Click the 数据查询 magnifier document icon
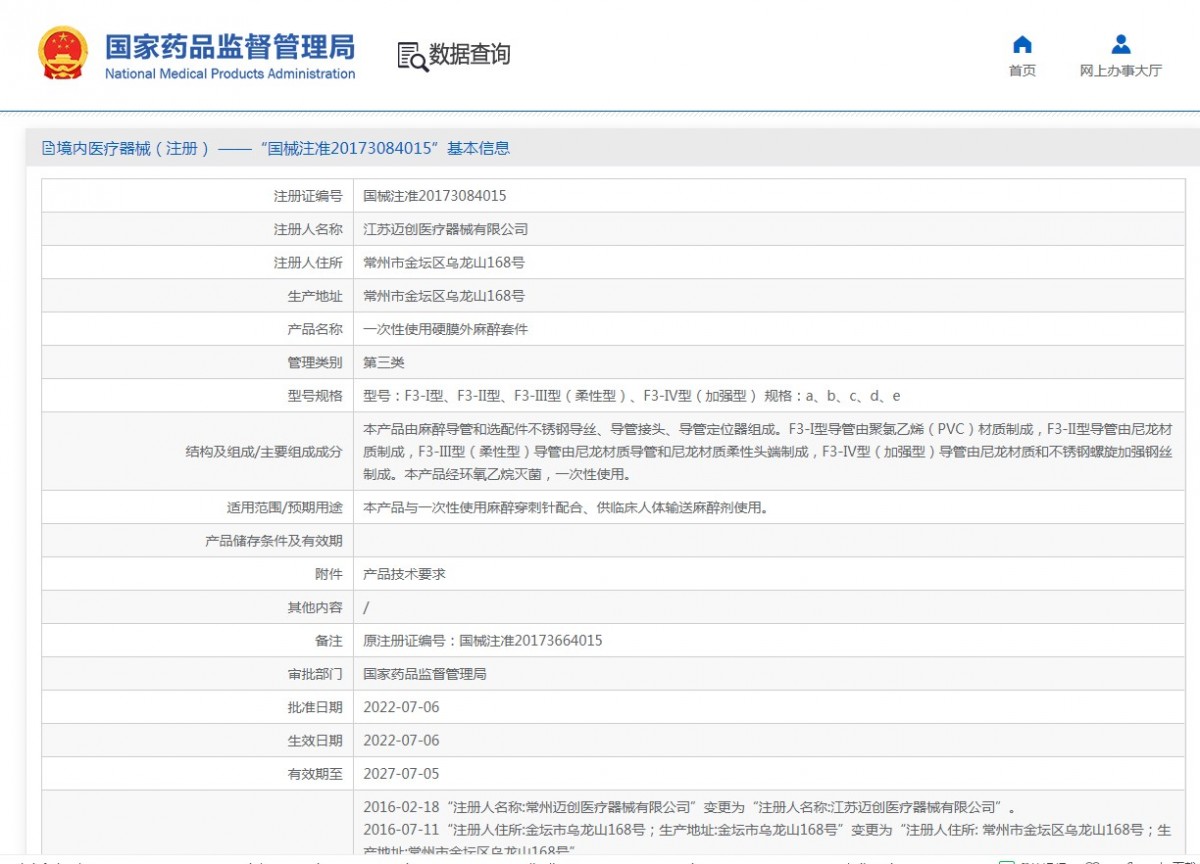Screen dimensions: 1200x864 coord(412,56)
